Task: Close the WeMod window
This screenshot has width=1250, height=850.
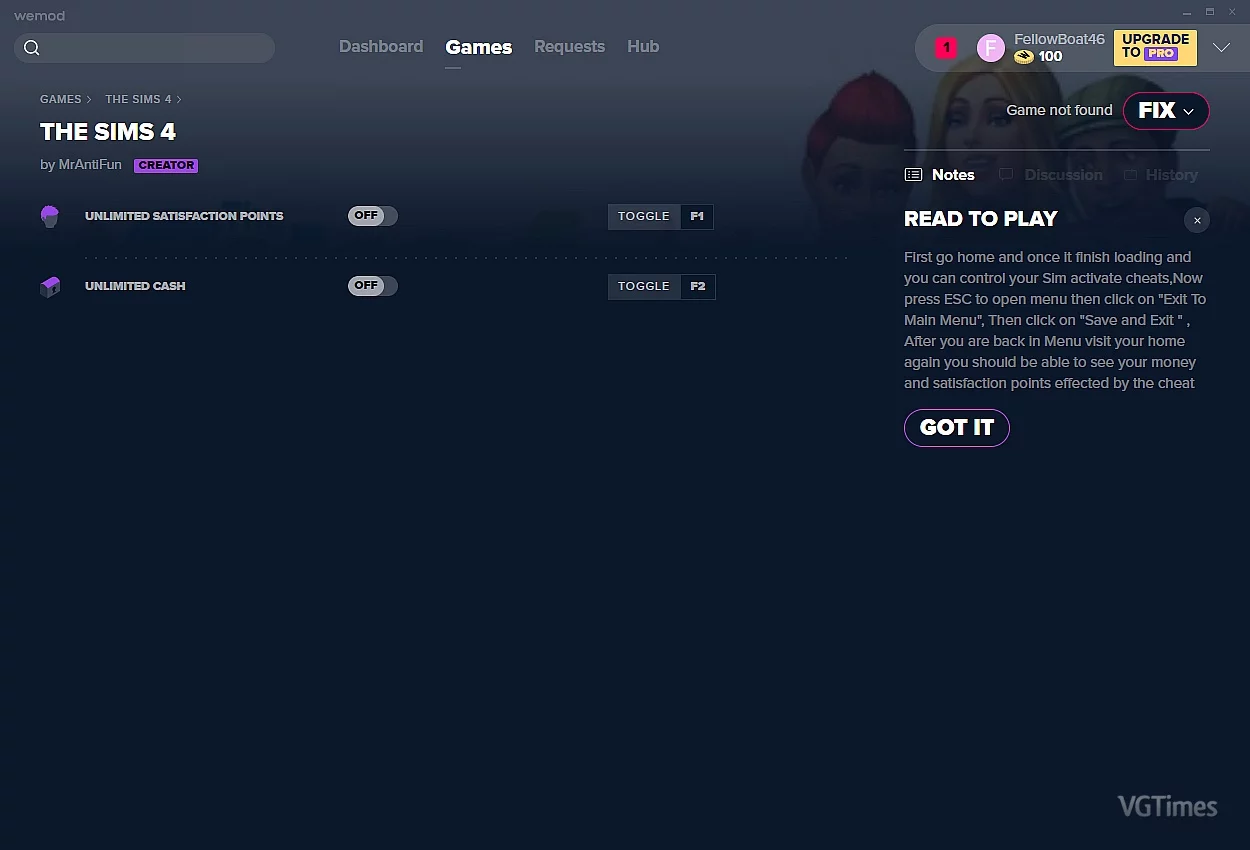Action: 1231,12
